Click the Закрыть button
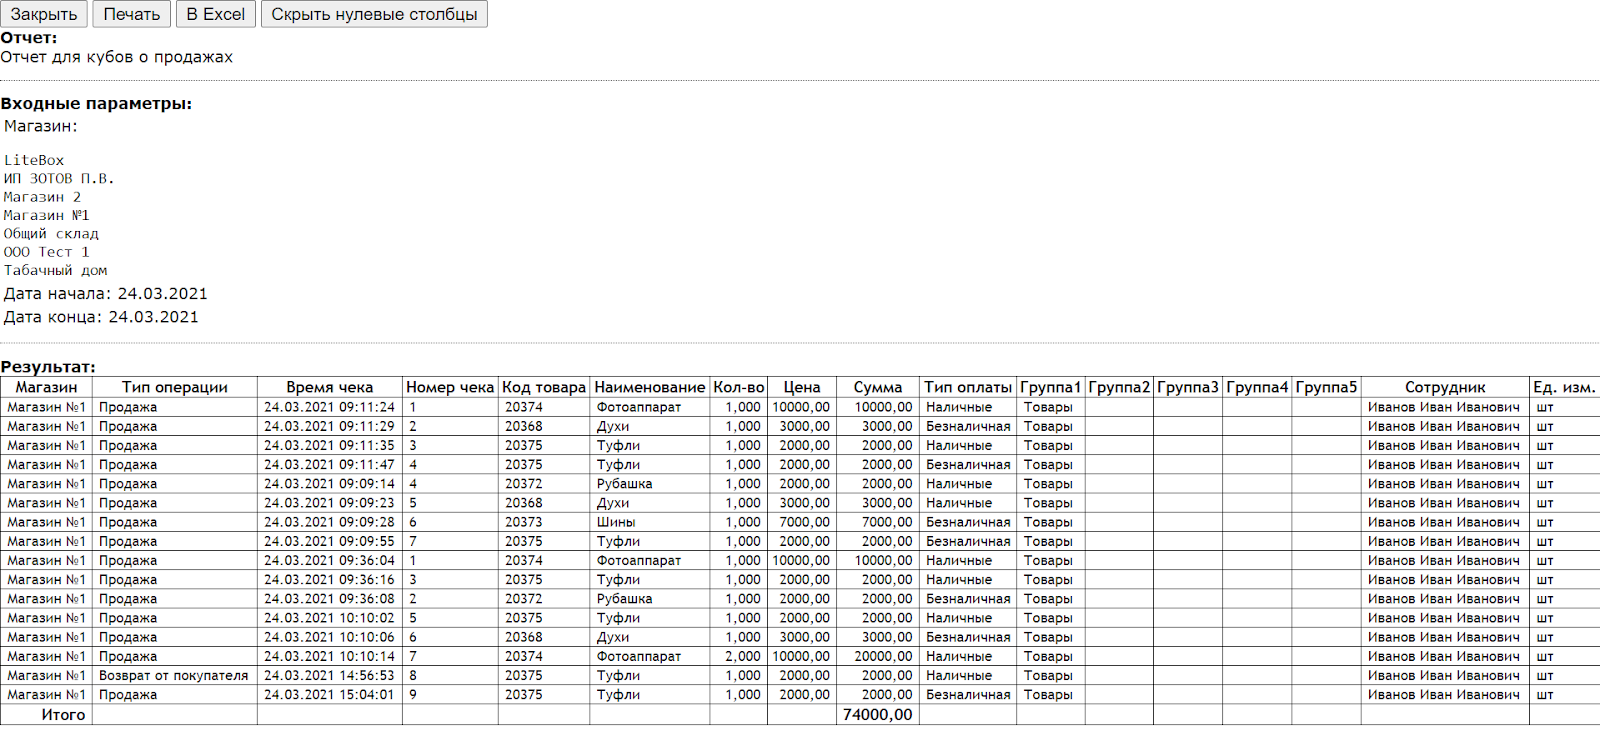 pyautogui.click(x=44, y=14)
